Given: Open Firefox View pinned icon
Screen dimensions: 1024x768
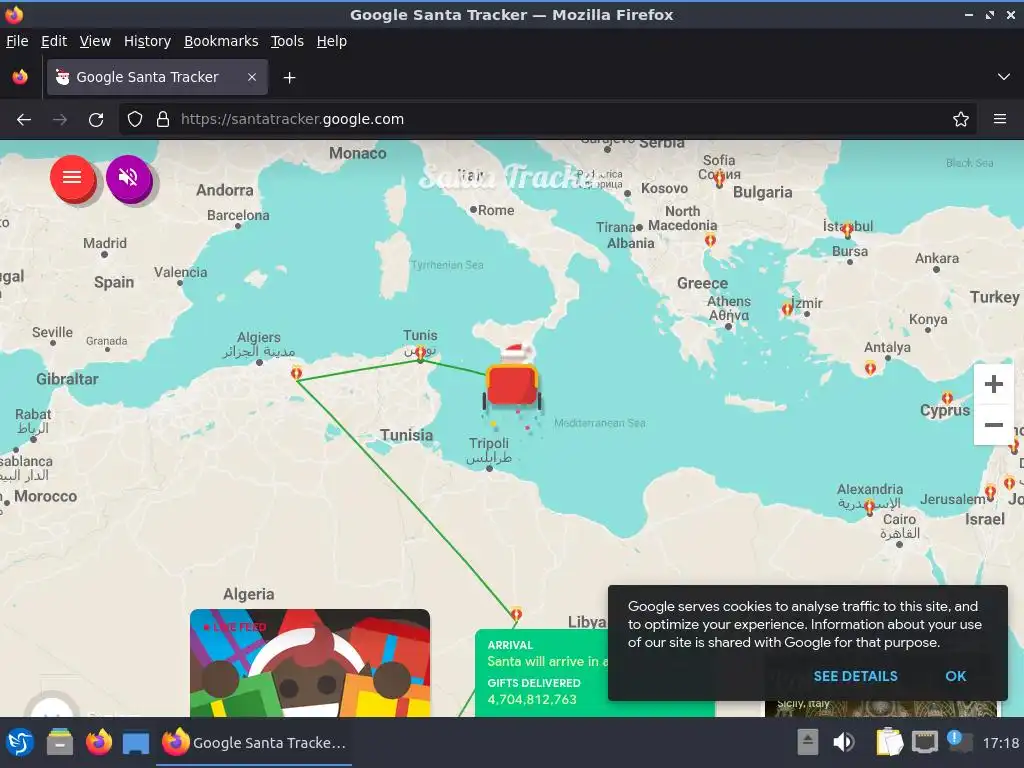Looking at the screenshot, I should pyautogui.click(x=20, y=77).
